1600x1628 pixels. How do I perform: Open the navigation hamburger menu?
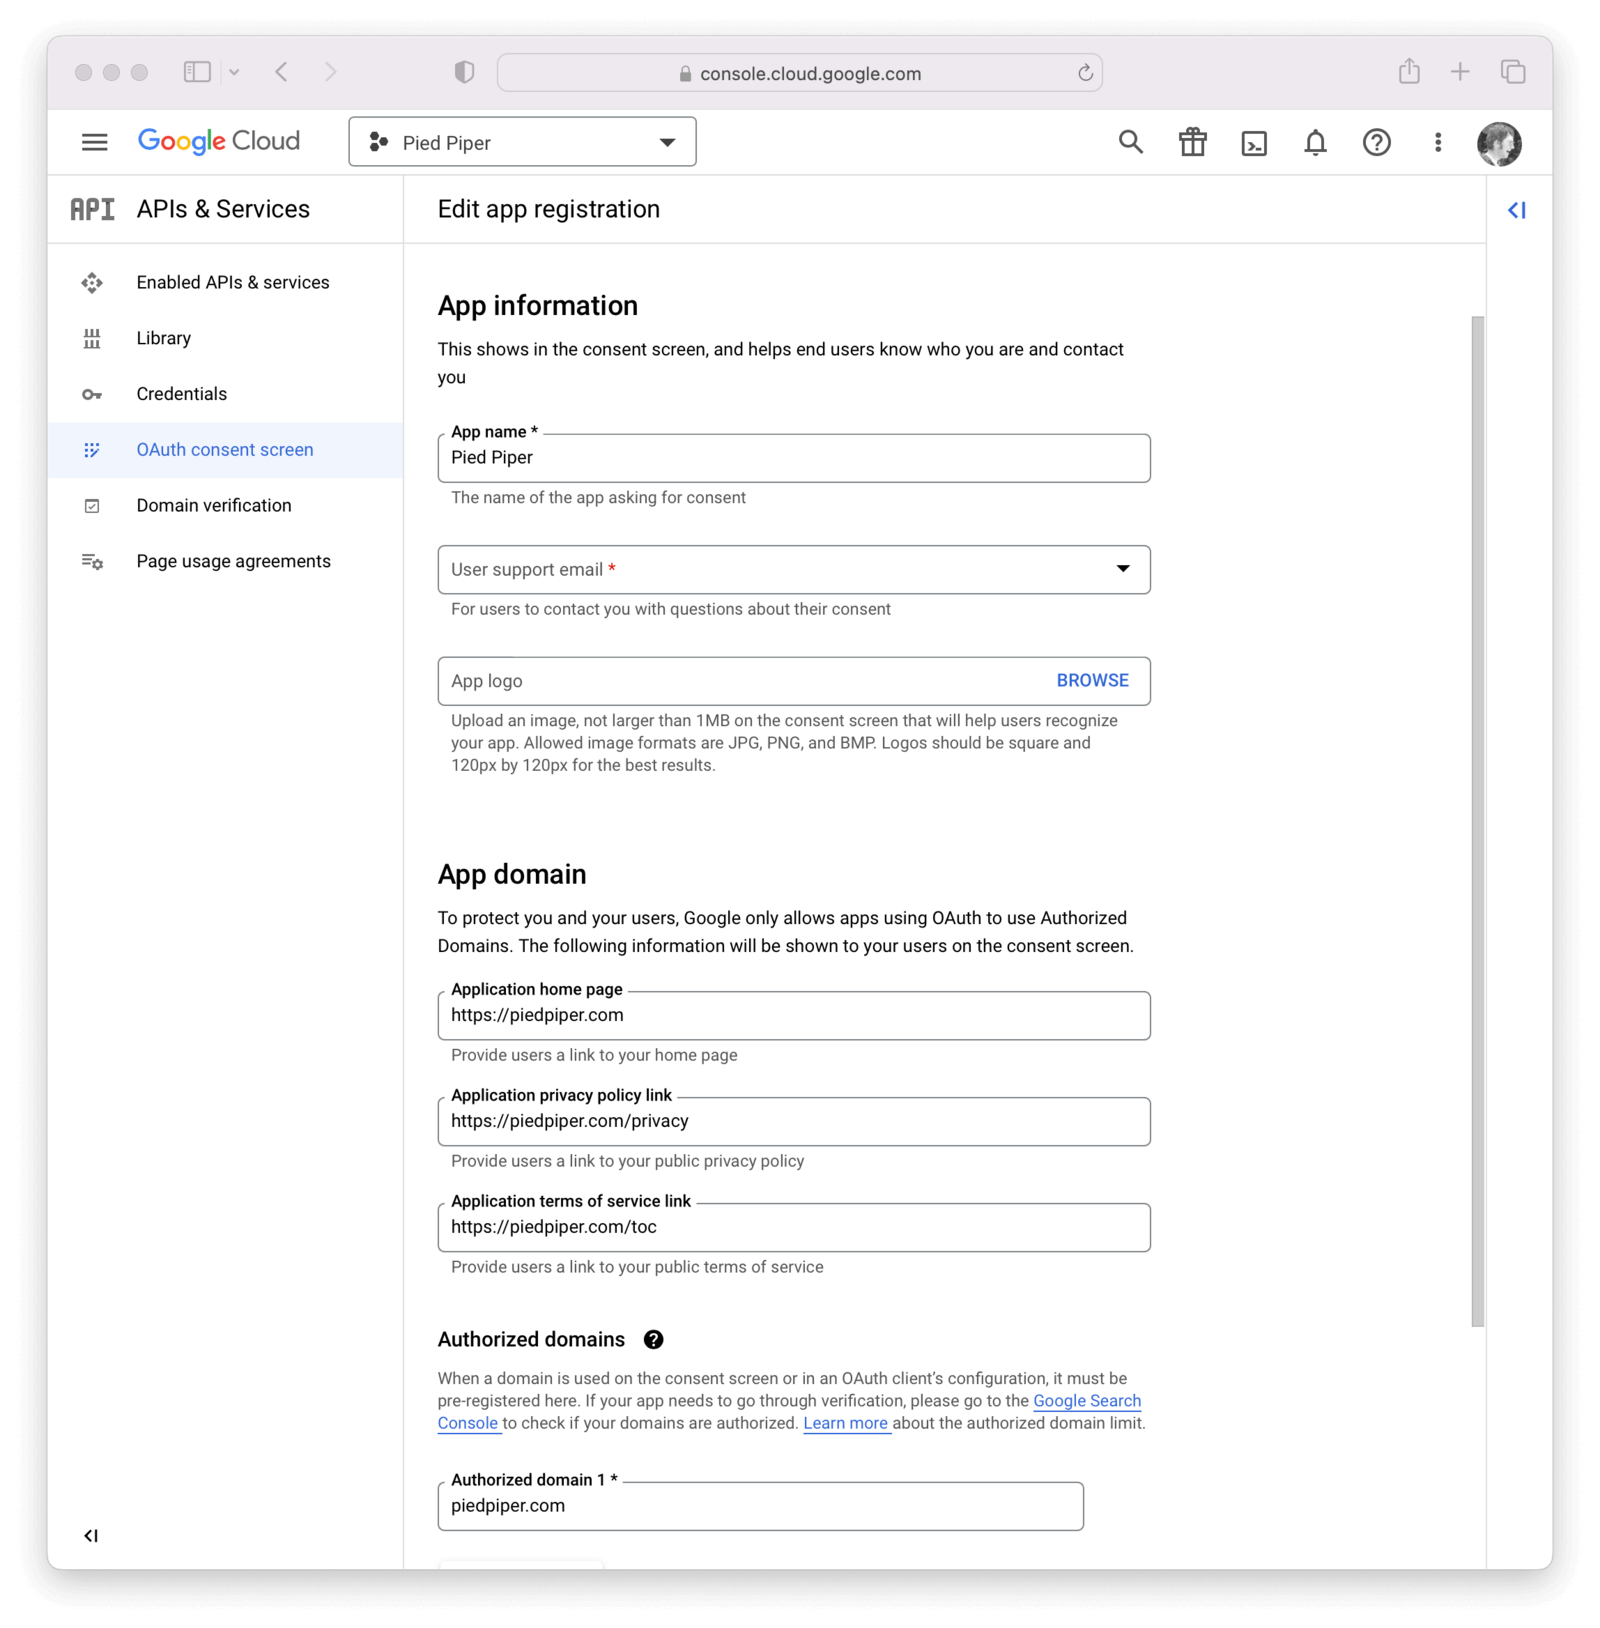pyautogui.click(x=95, y=141)
